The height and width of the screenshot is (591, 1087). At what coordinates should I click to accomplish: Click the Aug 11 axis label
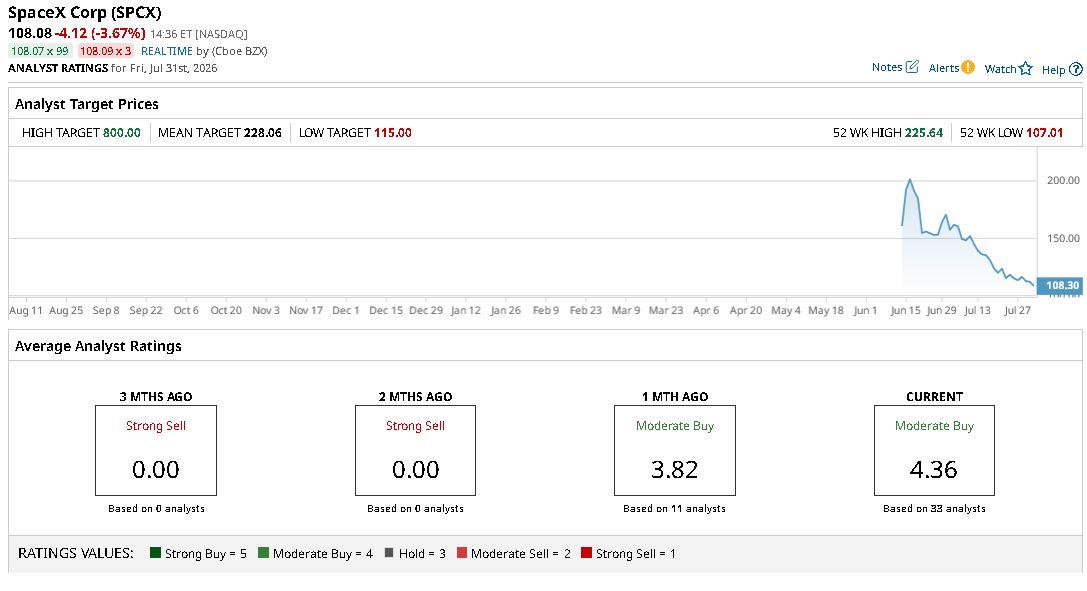click(26, 310)
